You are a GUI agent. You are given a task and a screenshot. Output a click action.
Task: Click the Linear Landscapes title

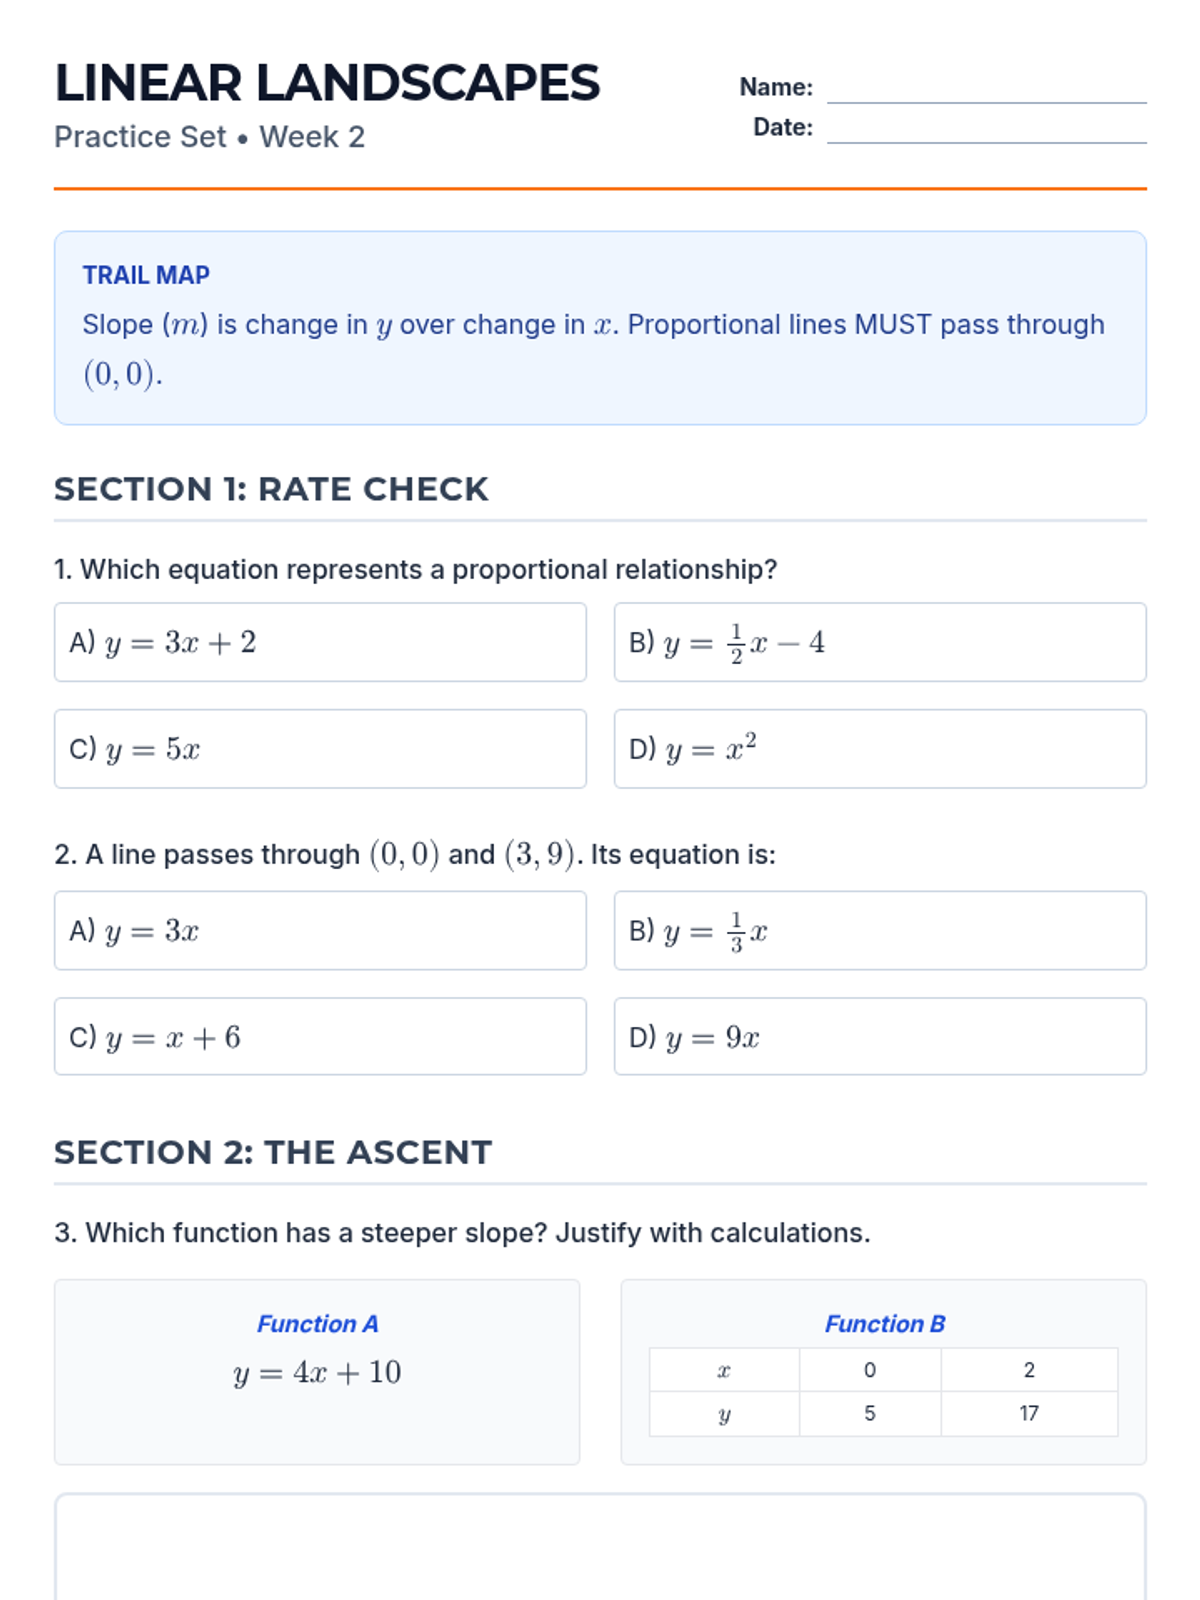(x=327, y=83)
